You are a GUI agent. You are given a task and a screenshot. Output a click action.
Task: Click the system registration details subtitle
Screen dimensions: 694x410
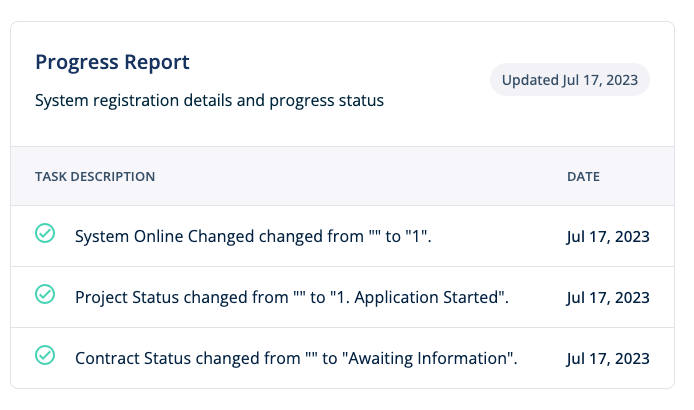[x=209, y=101]
